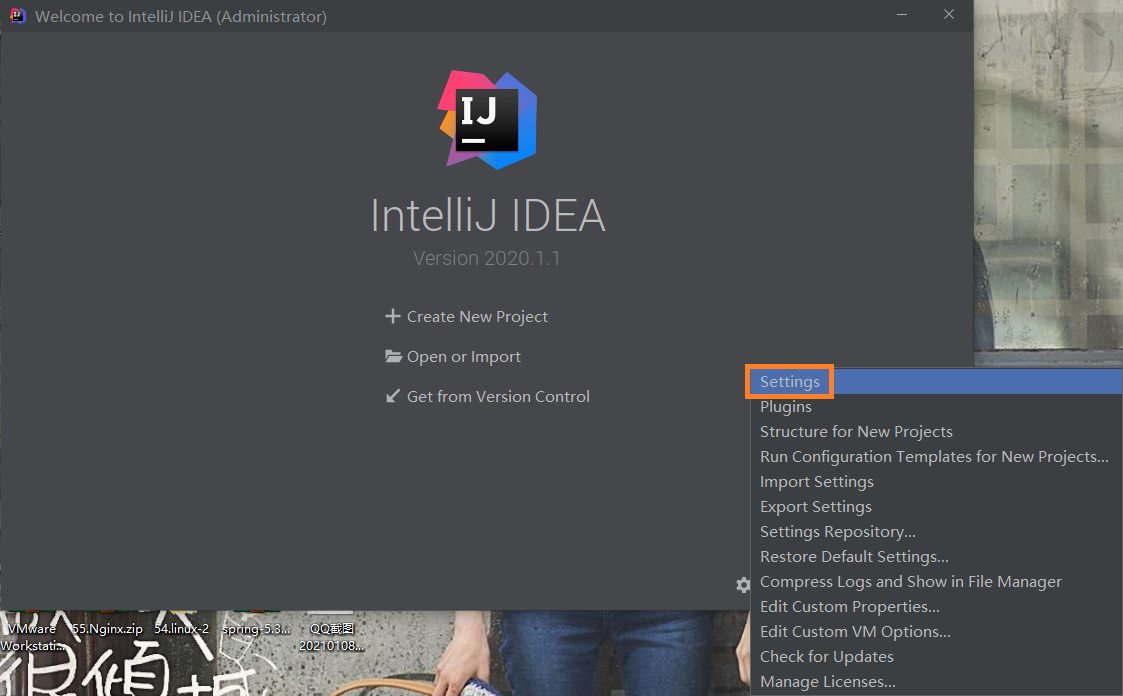
Task: Click the Version 2020.1.1 text
Action: [486, 258]
